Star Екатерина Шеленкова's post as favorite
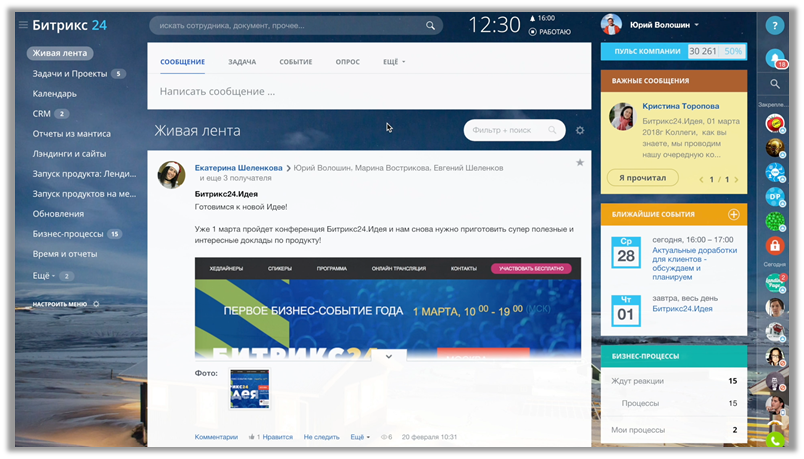The height and width of the screenshot is (459, 804). click(x=580, y=163)
